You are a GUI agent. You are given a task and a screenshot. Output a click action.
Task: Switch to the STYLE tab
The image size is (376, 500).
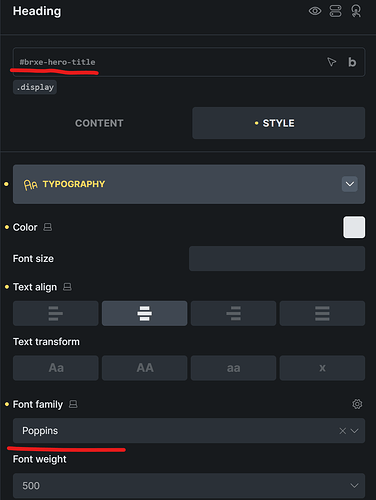click(x=279, y=123)
